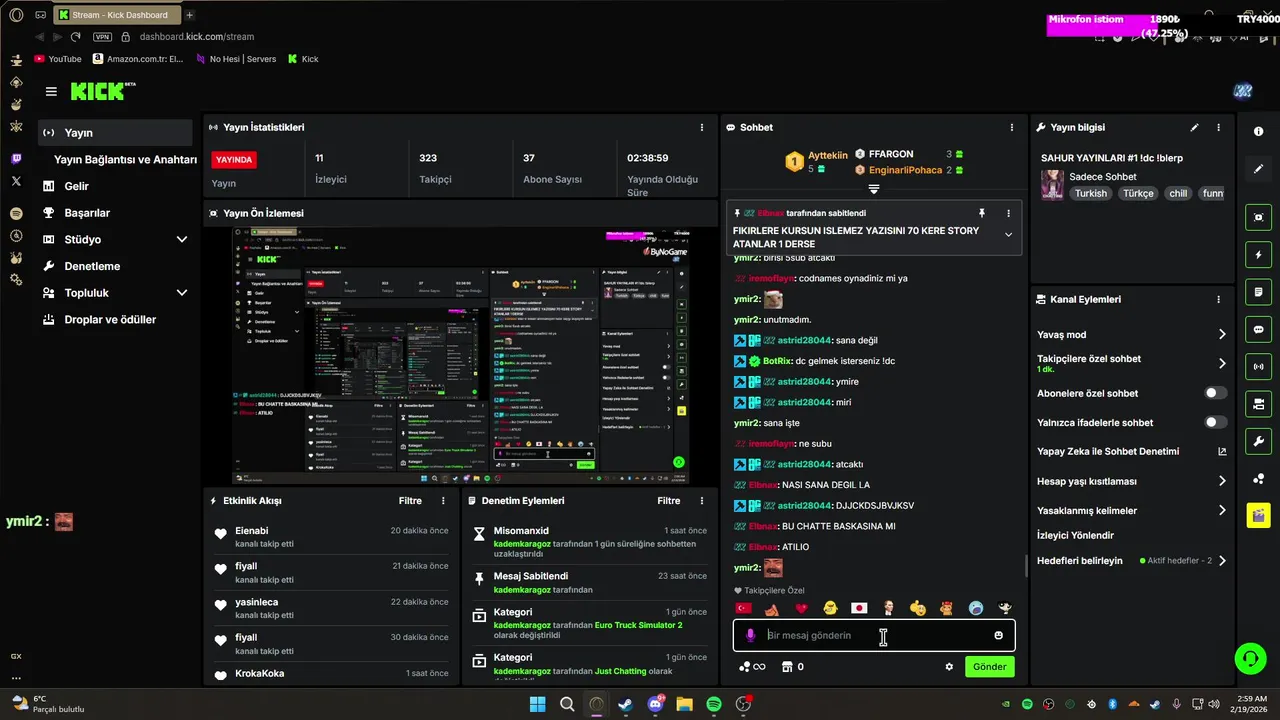Open Denetleme page
The height and width of the screenshot is (720, 1280).
[x=92, y=266]
